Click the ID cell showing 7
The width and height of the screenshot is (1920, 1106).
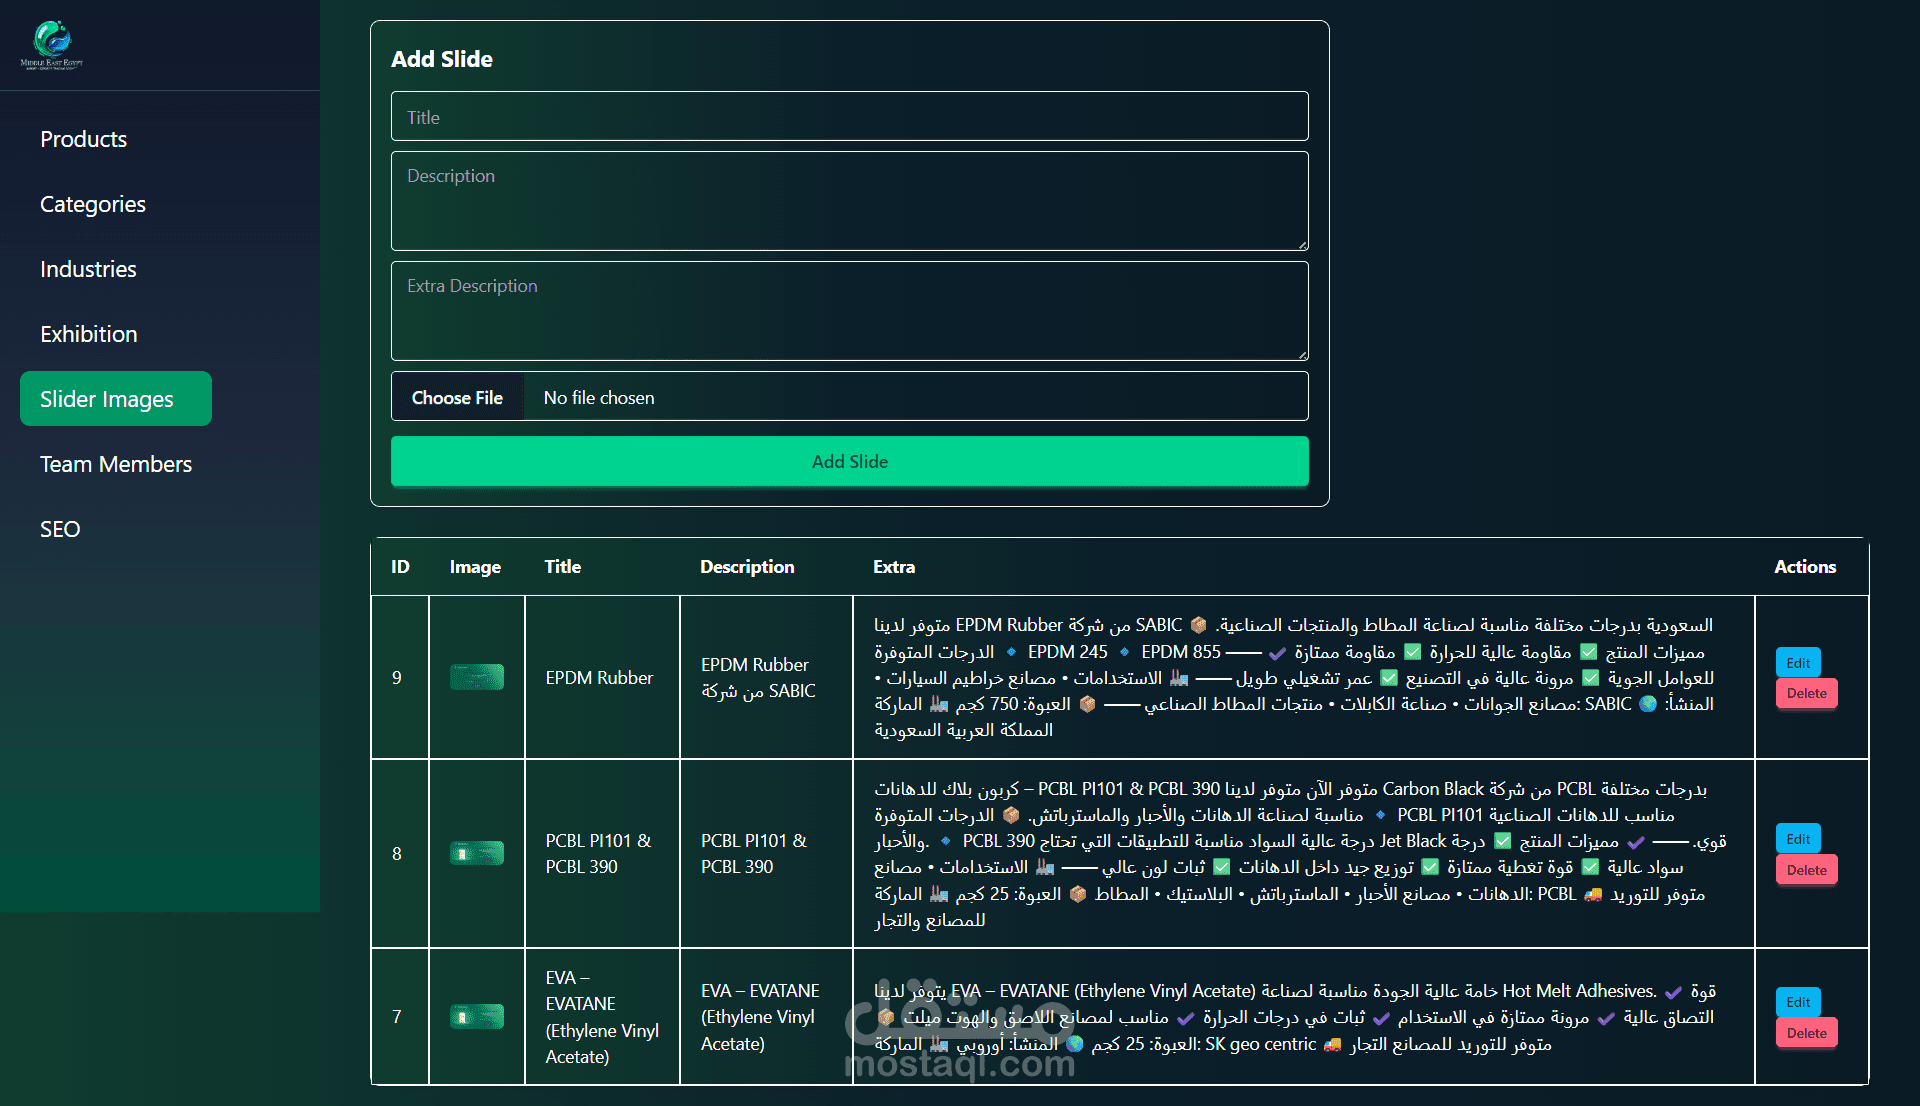pyautogui.click(x=400, y=1017)
